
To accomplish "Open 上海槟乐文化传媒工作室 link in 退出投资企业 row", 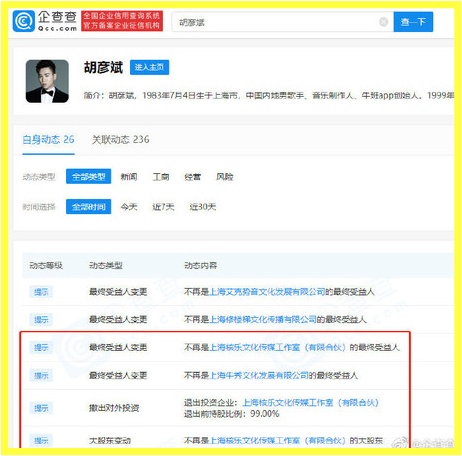I will pyautogui.click(x=311, y=403).
